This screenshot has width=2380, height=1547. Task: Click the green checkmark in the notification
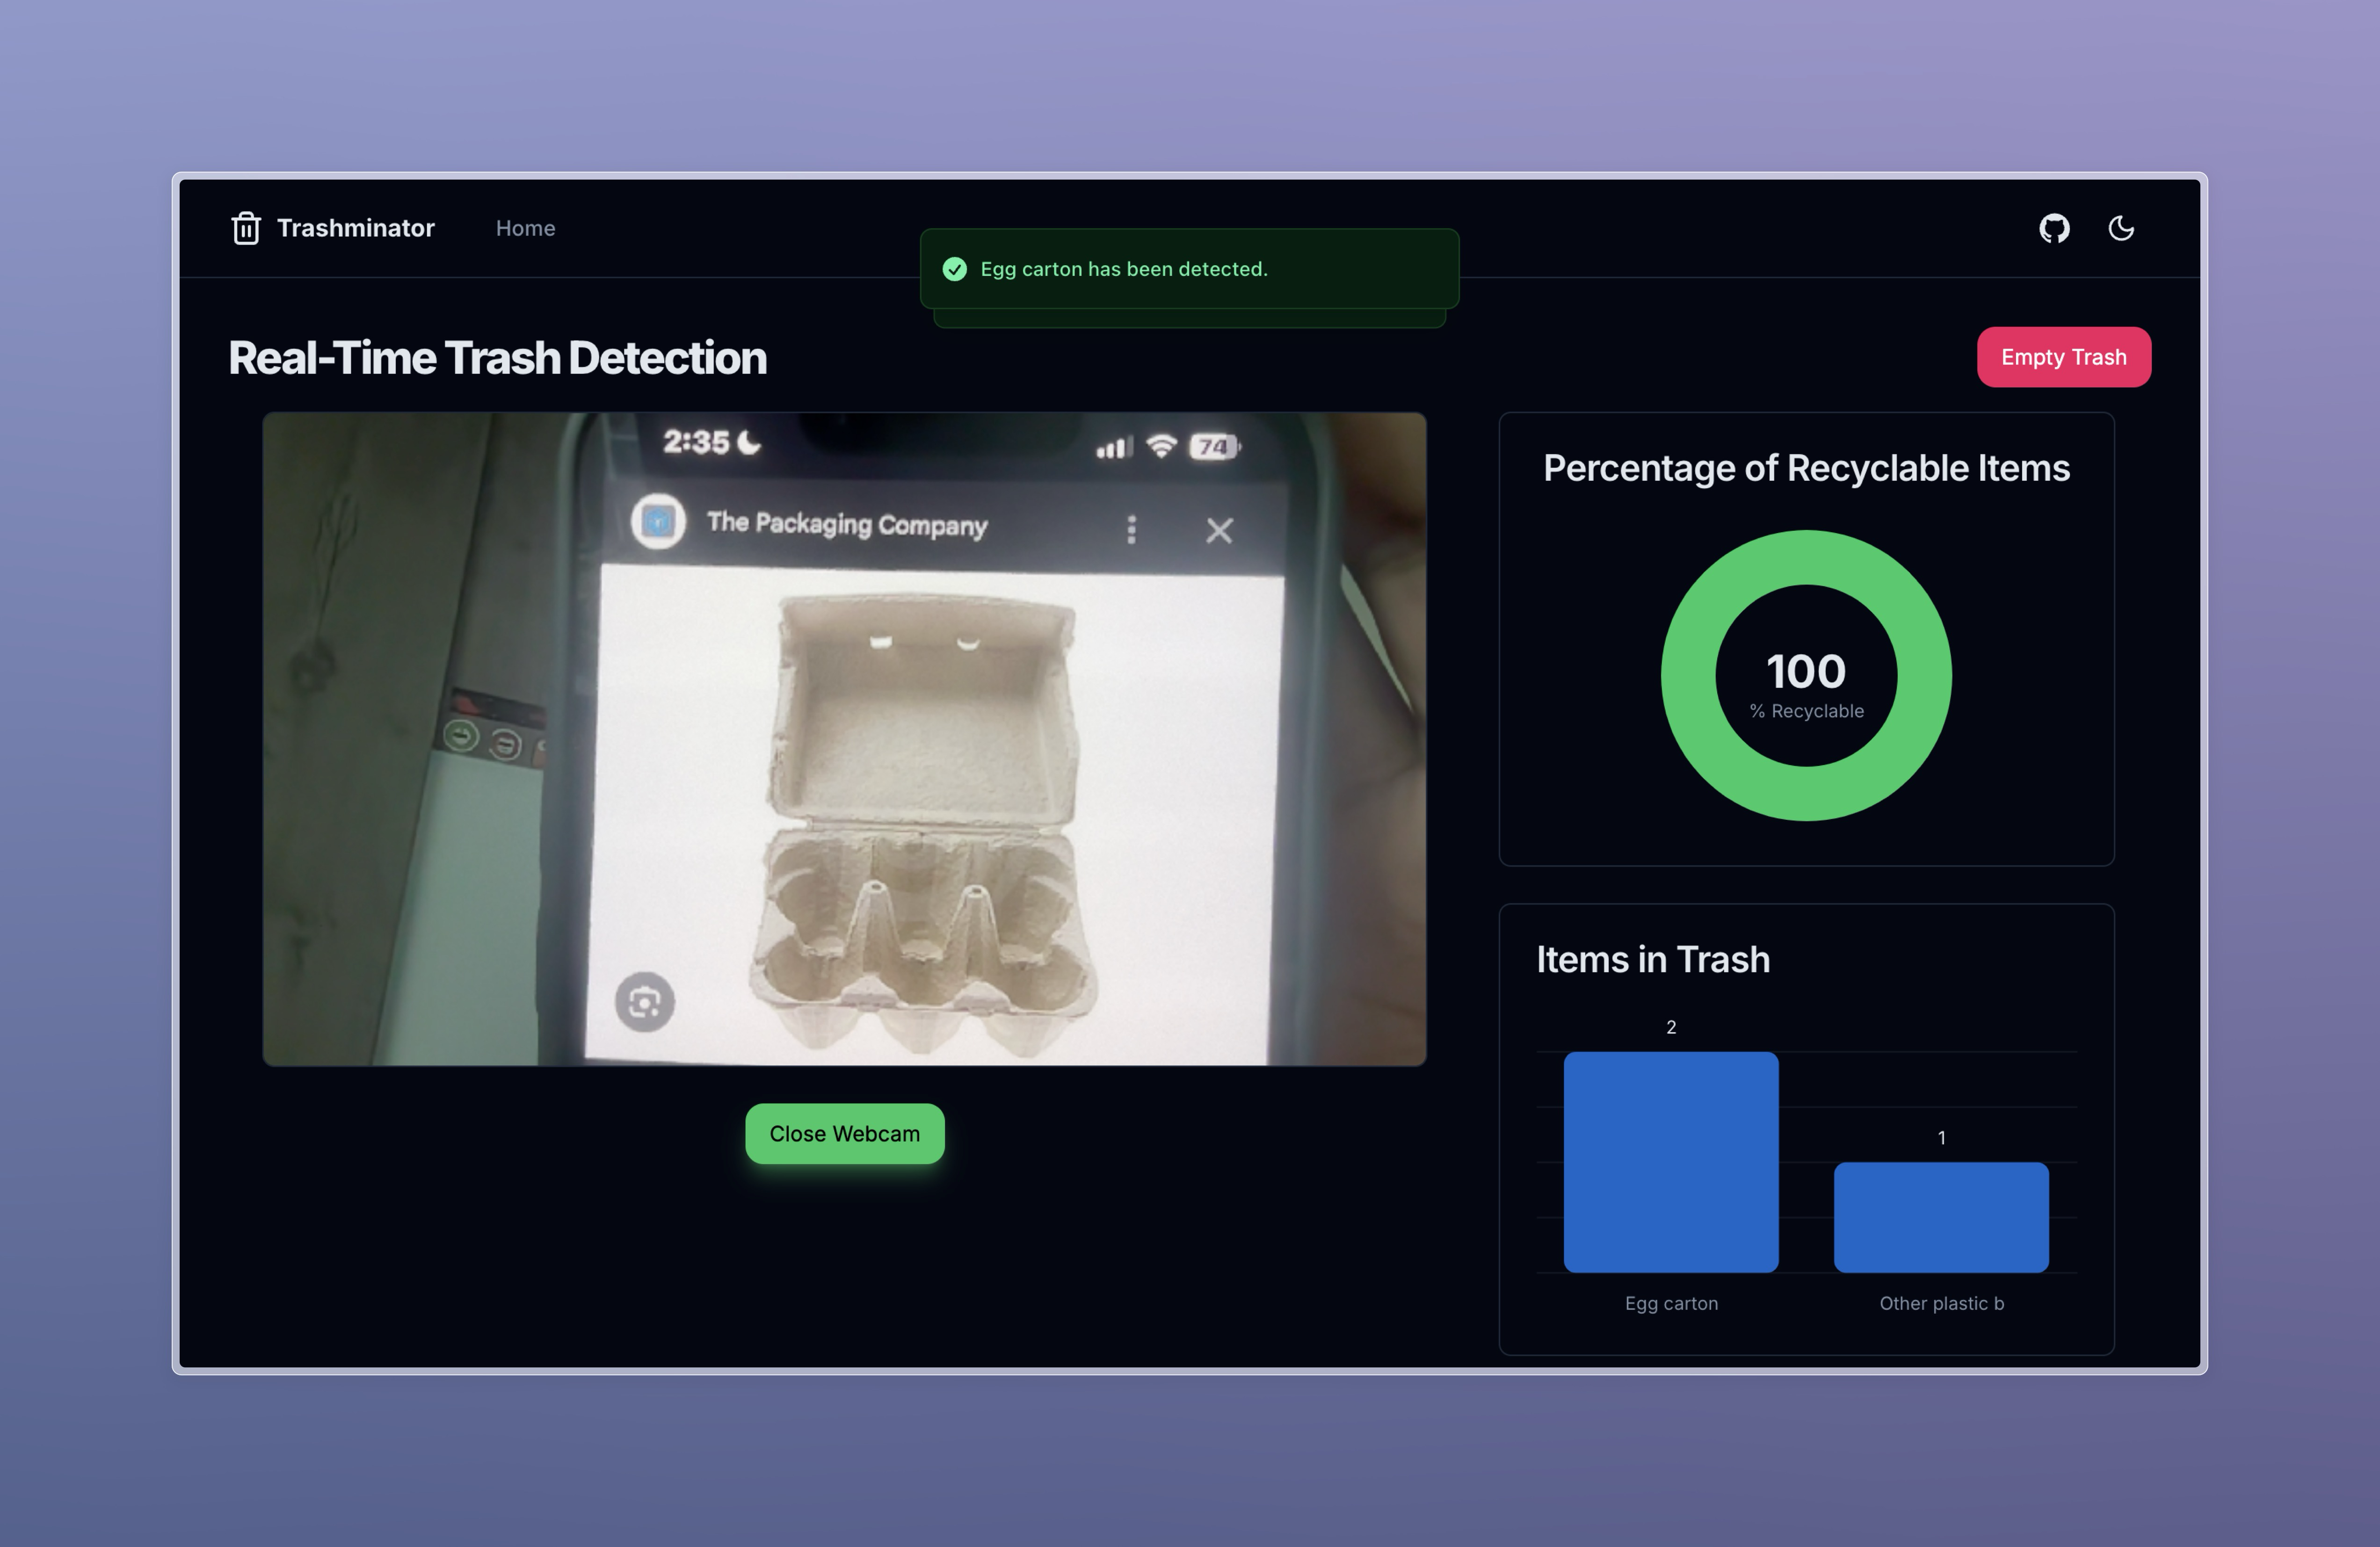pos(955,269)
